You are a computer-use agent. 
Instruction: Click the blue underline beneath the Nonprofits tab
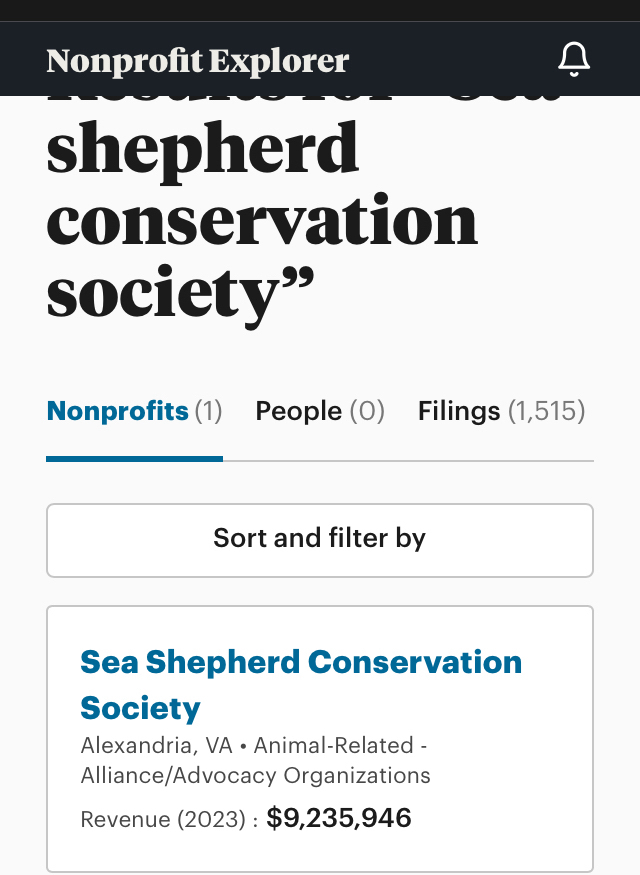click(x=134, y=459)
